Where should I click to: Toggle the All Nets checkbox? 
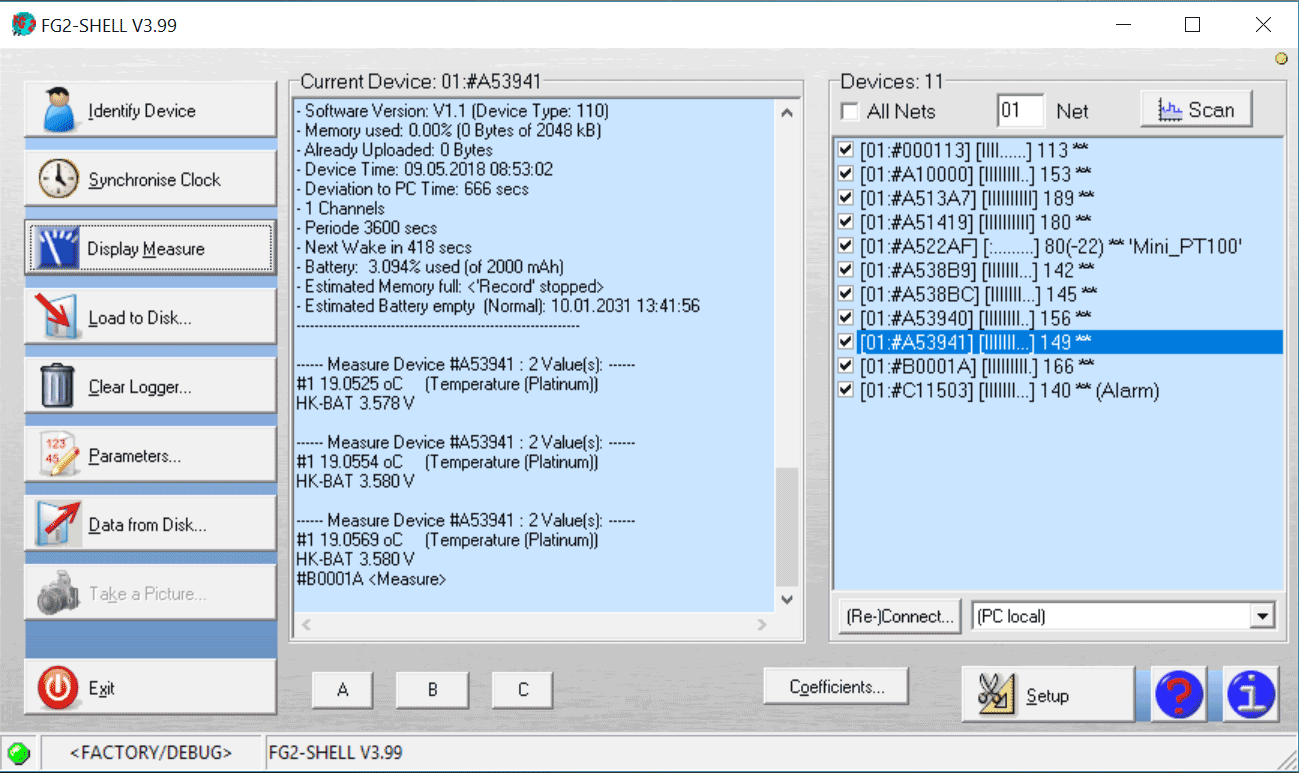coord(848,111)
